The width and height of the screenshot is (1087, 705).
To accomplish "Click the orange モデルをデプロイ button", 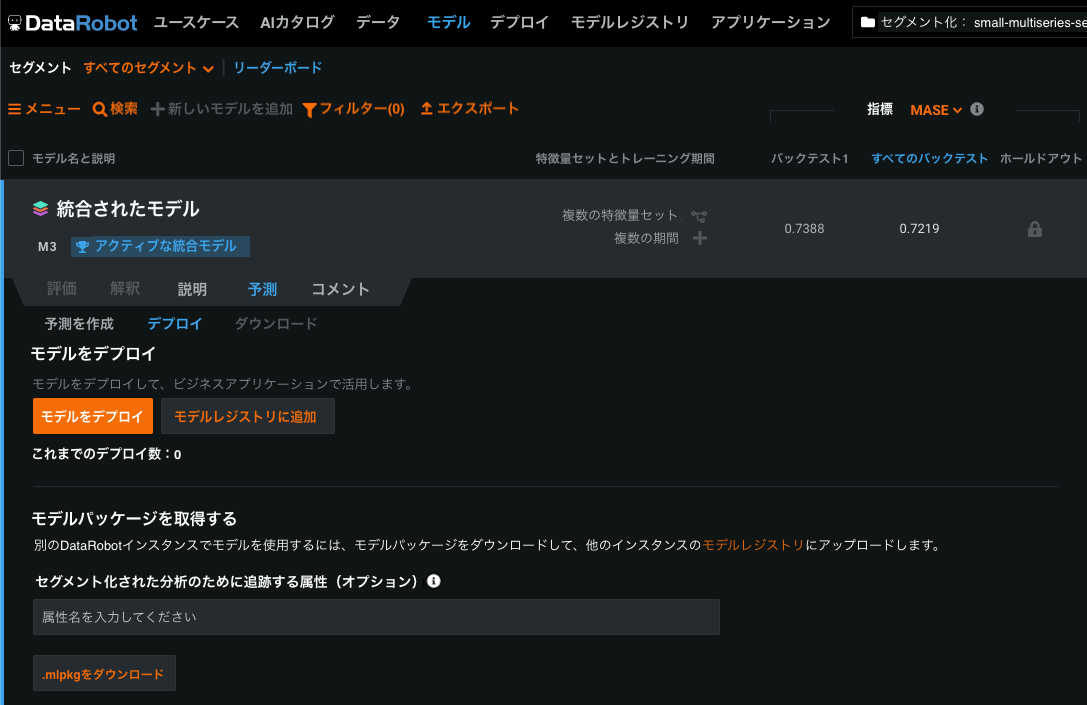I will pos(93,416).
